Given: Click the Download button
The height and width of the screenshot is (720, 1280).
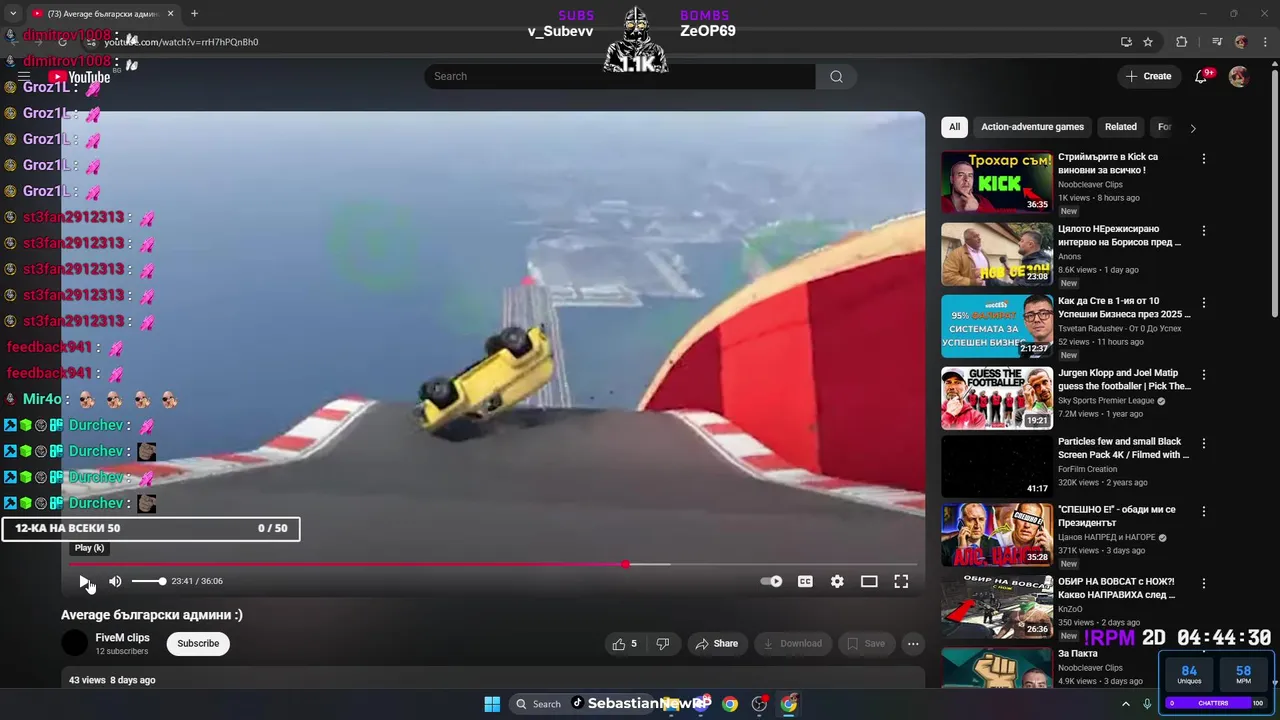Looking at the screenshot, I should 792,644.
